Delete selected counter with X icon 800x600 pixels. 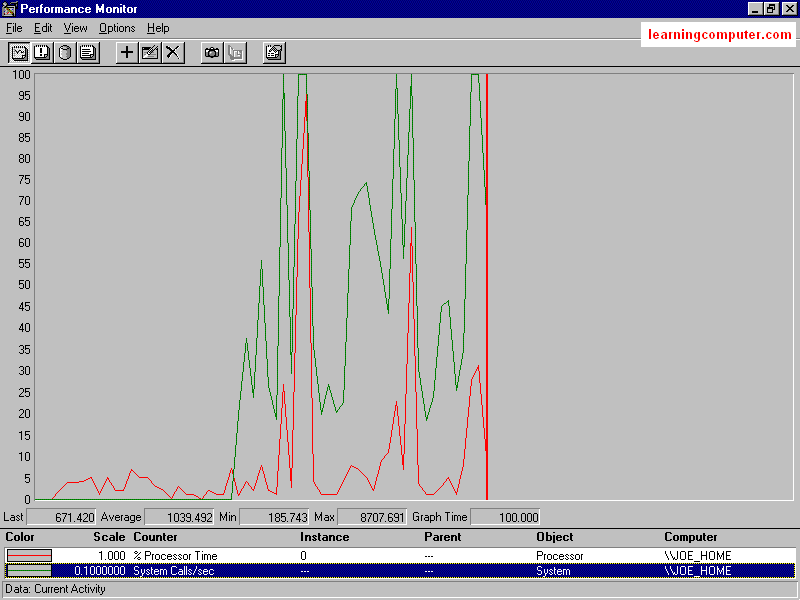click(x=173, y=53)
